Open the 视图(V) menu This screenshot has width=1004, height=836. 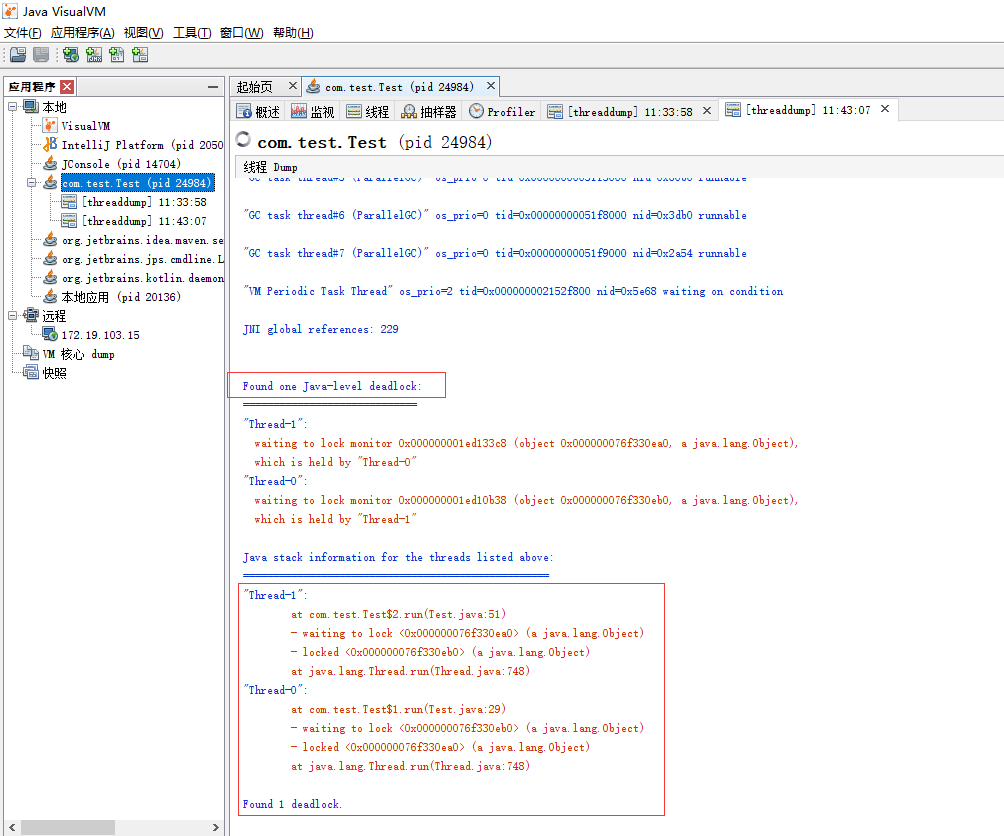(143, 33)
